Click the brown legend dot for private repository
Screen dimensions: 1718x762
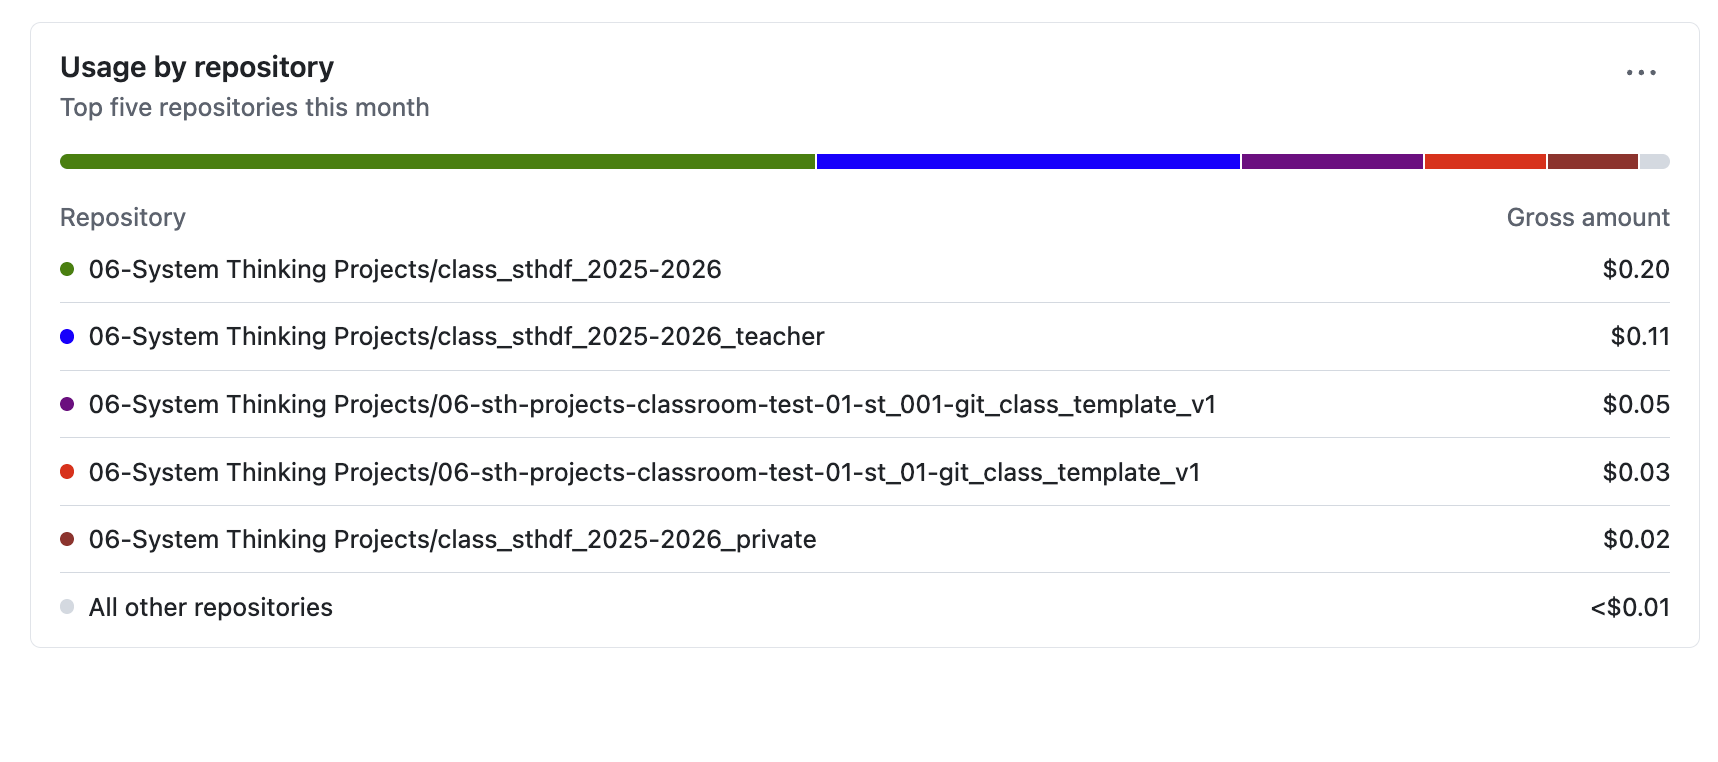[67, 539]
